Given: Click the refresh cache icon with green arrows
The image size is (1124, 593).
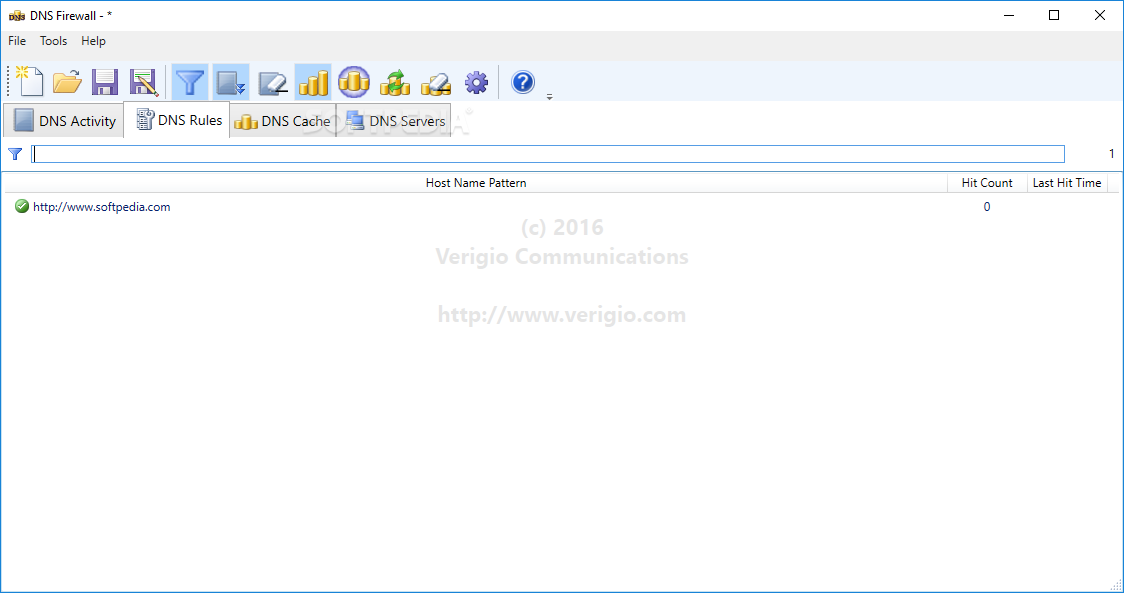Looking at the screenshot, I should point(394,82).
